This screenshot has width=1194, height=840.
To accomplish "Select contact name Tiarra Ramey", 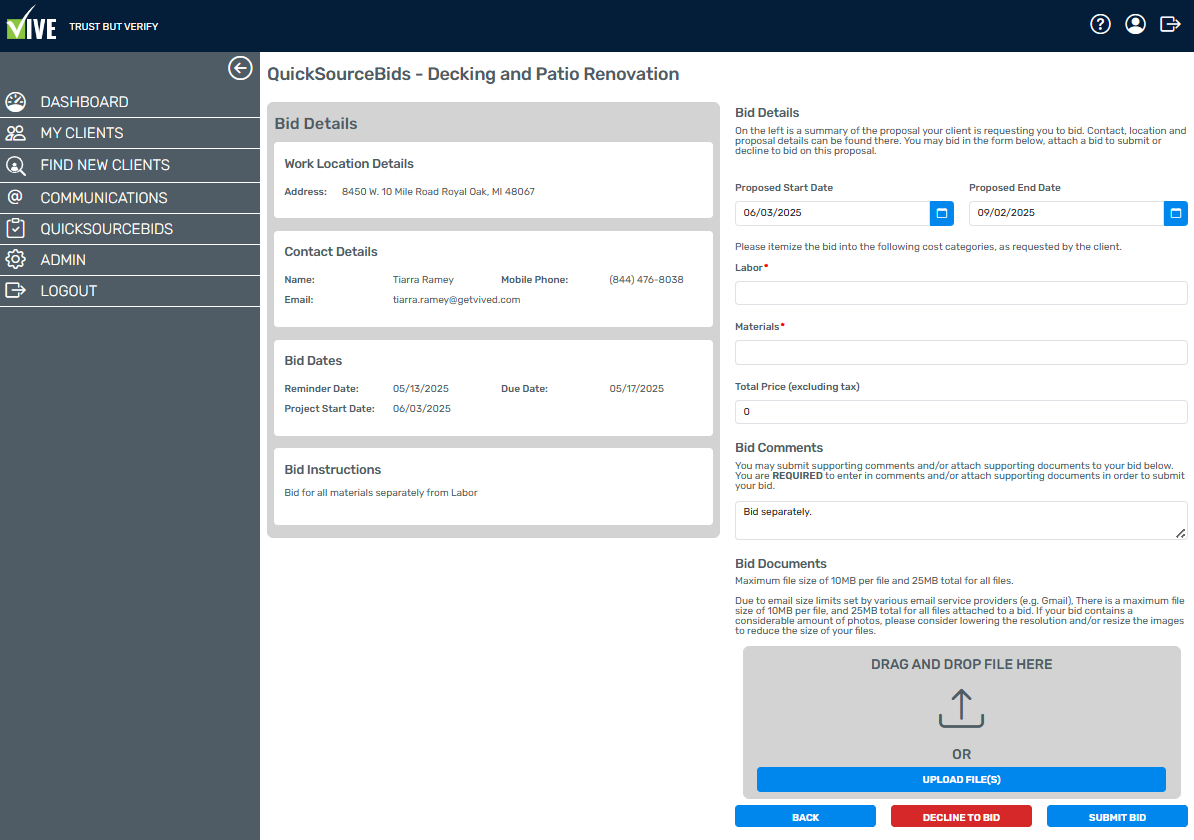I will point(423,279).
